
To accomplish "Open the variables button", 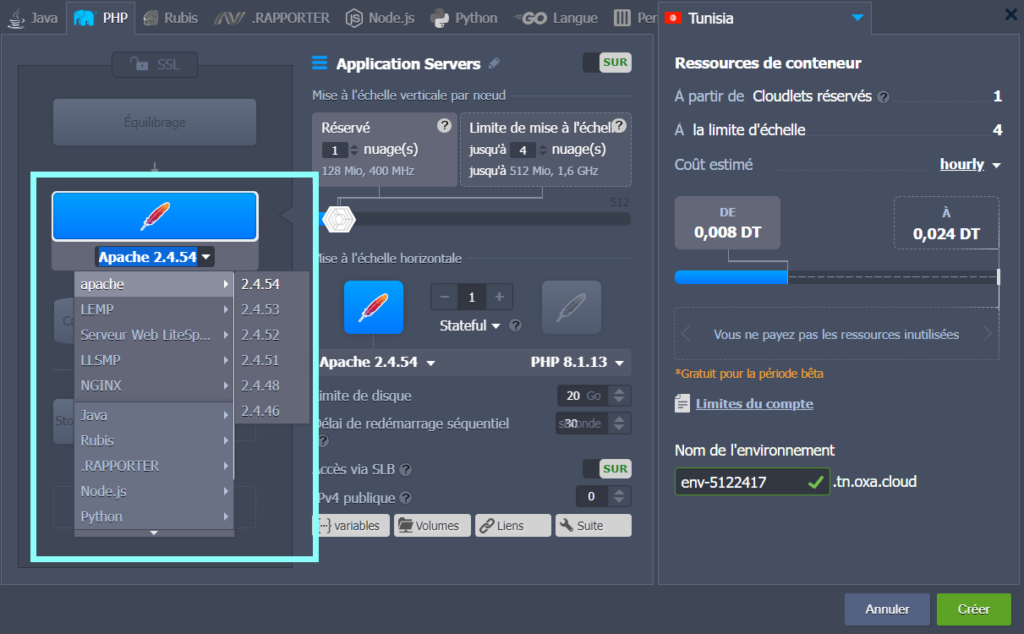I will [351, 526].
